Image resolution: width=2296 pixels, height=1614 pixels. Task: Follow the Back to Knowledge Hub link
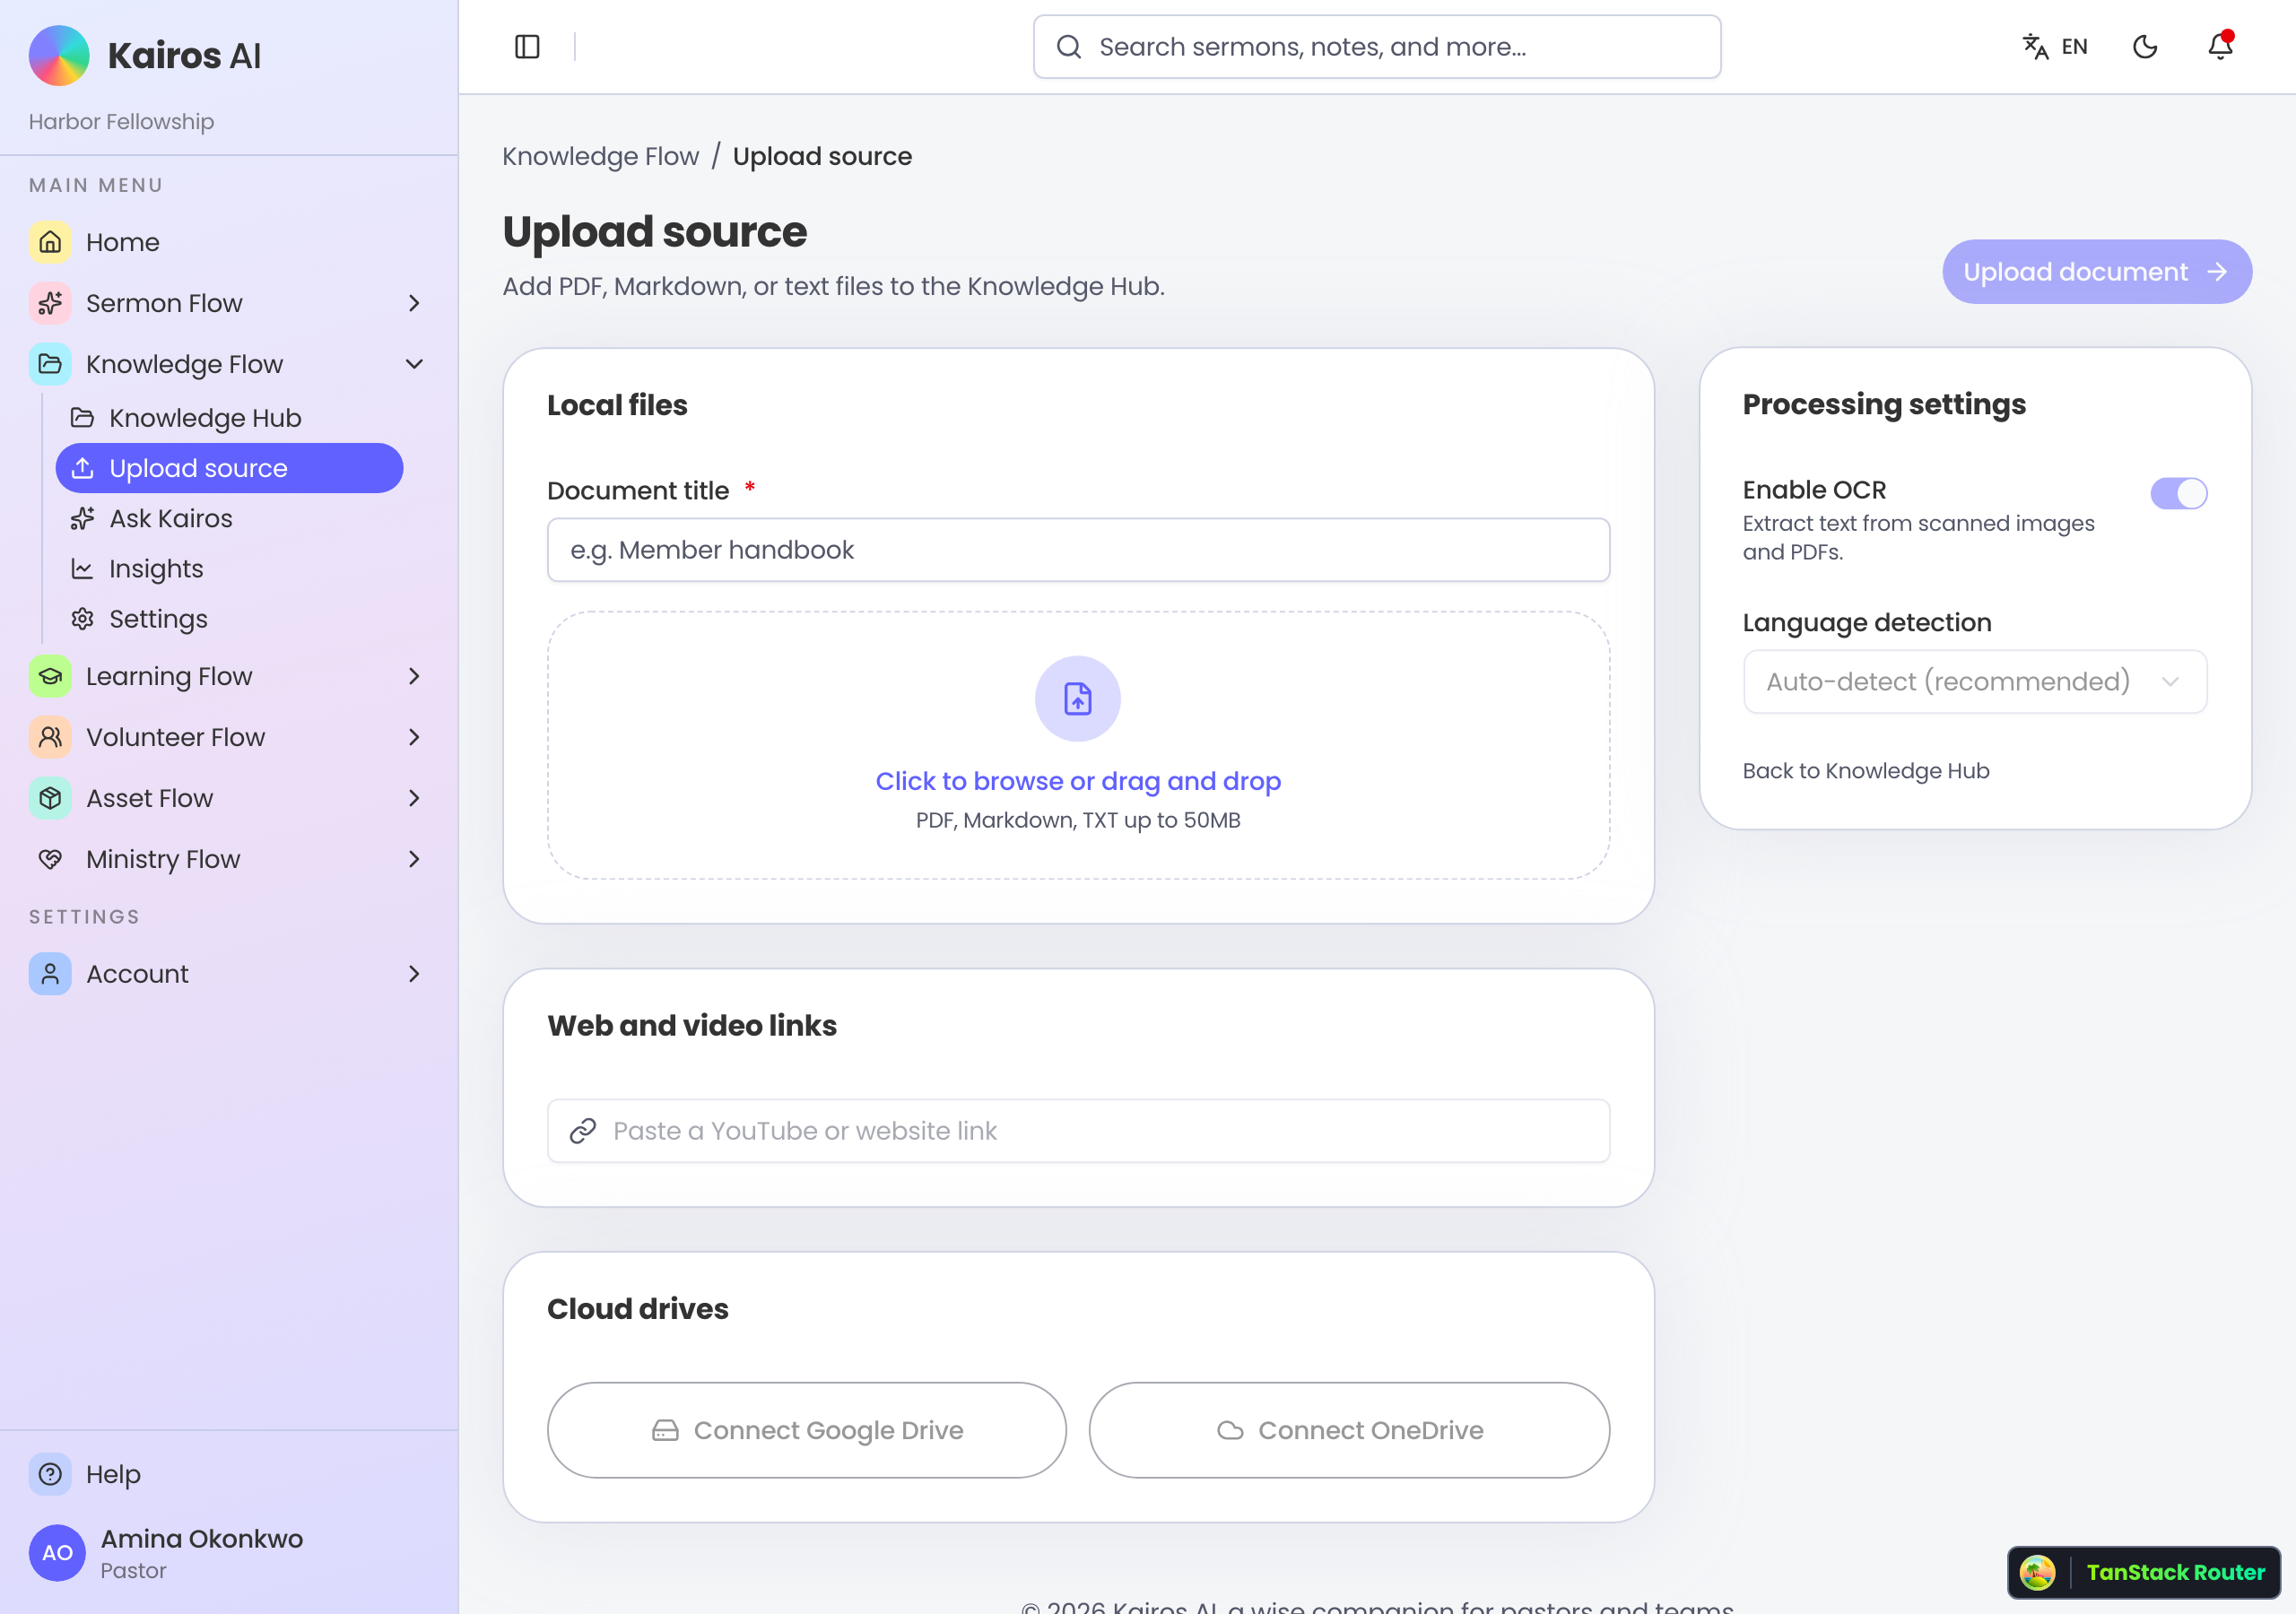[x=1866, y=771]
